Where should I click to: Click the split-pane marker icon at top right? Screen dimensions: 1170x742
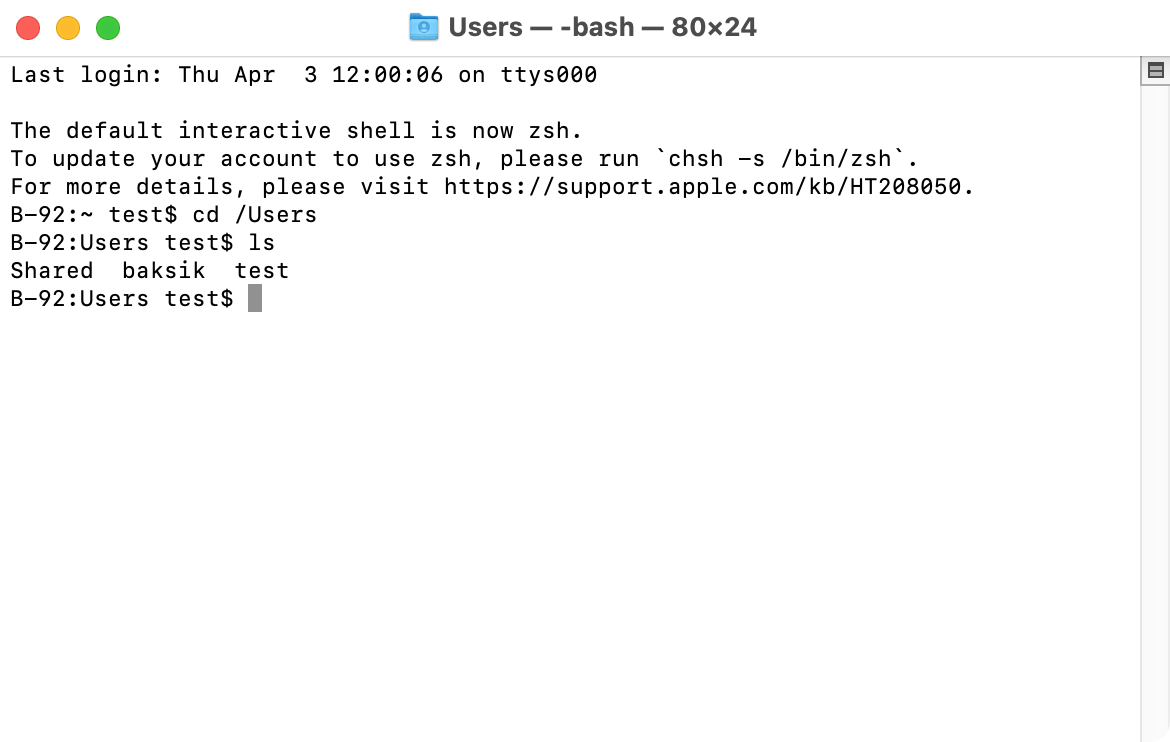click(1155, 70)
